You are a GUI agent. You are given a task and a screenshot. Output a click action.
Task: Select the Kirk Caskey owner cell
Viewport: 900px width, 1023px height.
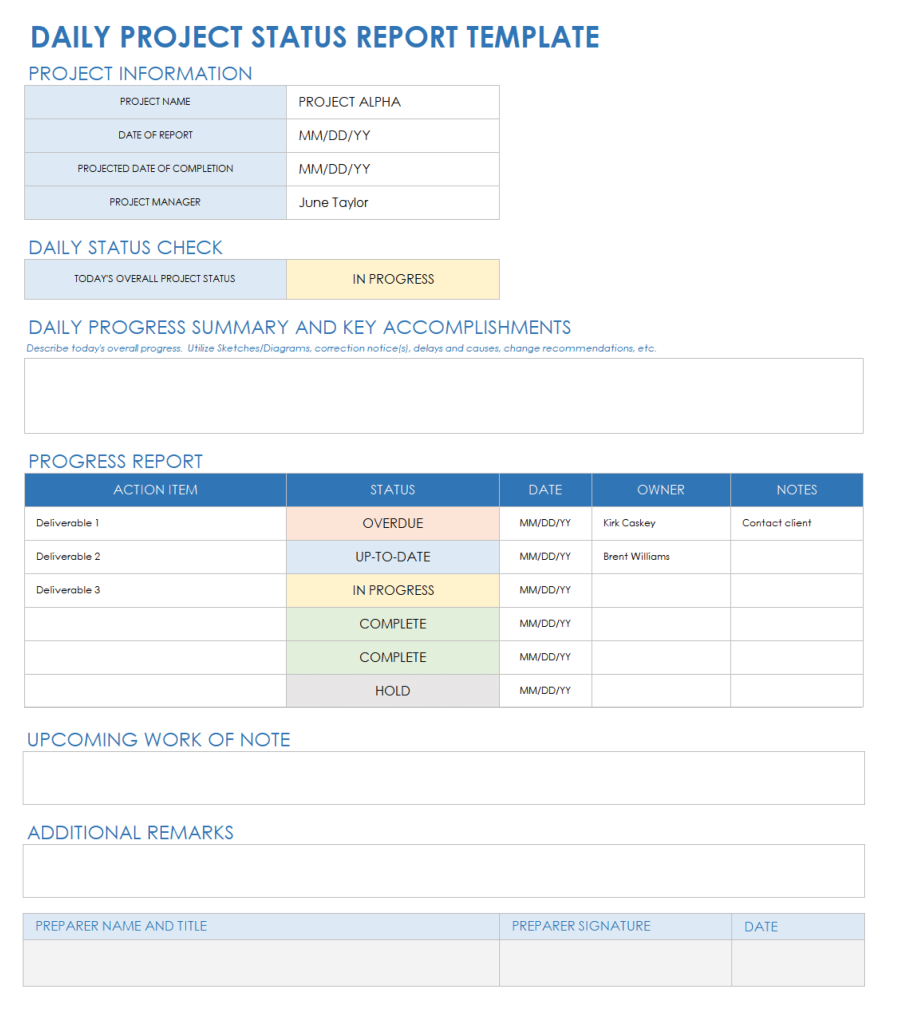660,523
